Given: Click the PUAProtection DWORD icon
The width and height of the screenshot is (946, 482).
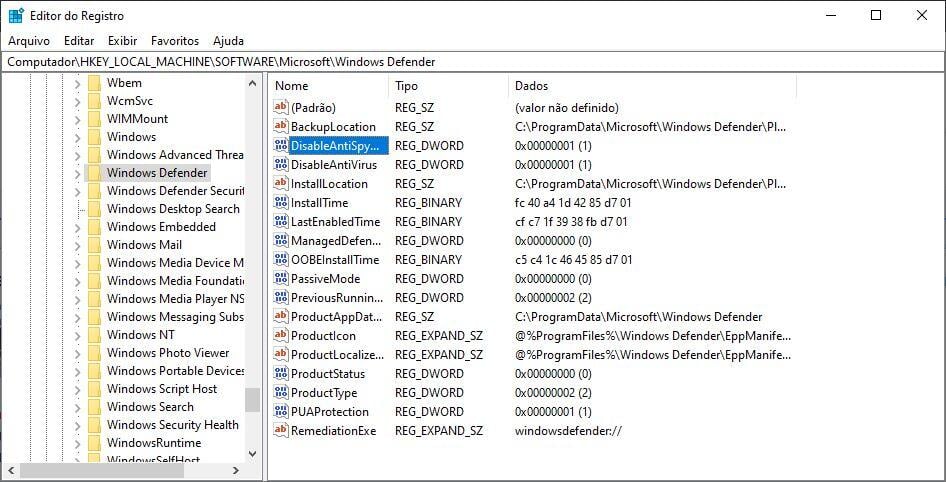Looking at the screenshot, I should click(x=281, y=411).
